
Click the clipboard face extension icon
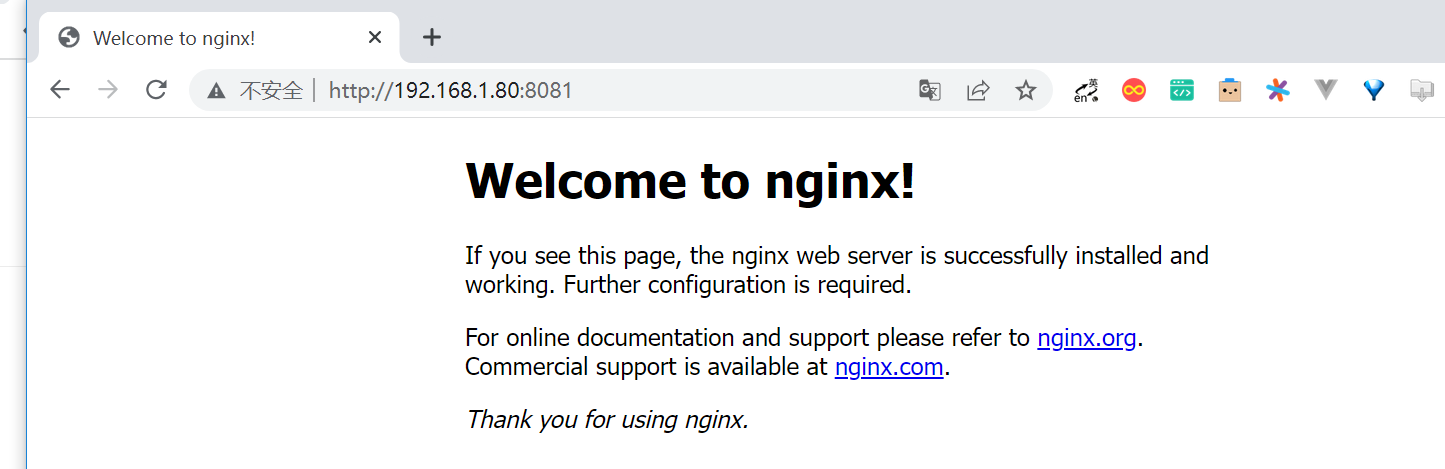[x=1230, y=91]
